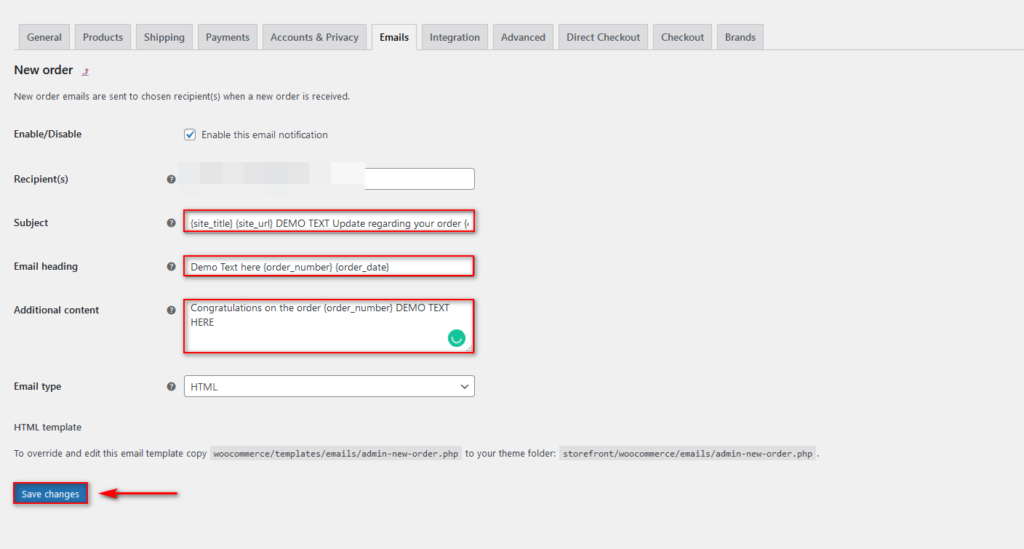Click the green Grammarly icon in textarea

456,337
